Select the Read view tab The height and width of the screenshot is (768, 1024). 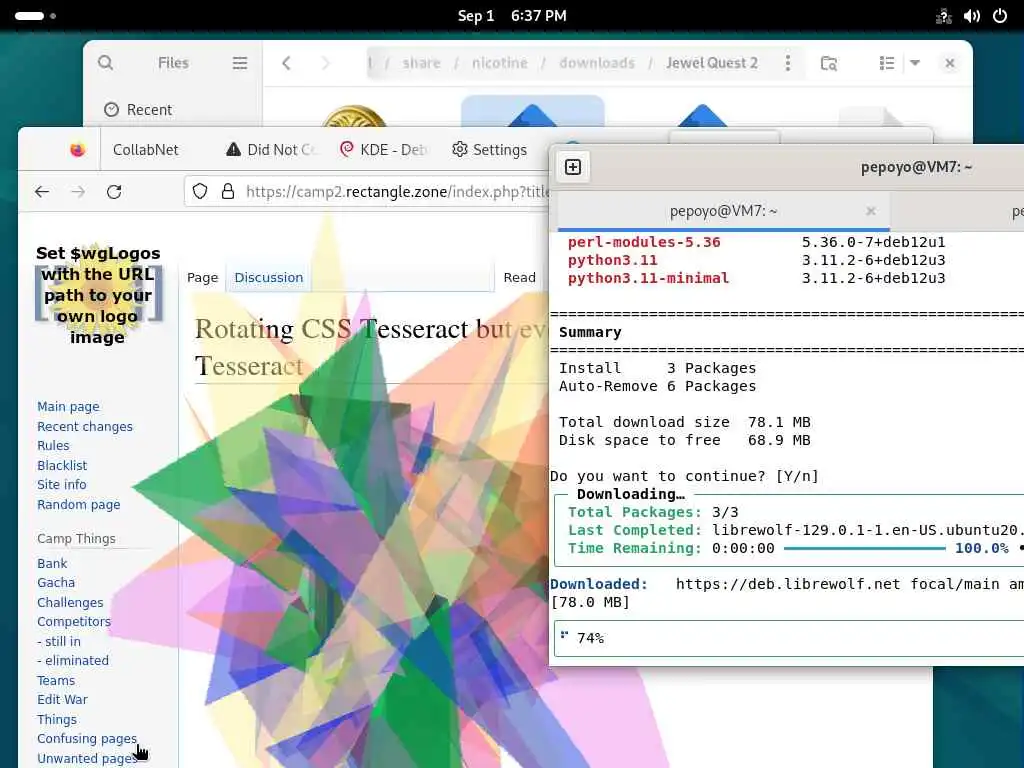pos(519,278)
